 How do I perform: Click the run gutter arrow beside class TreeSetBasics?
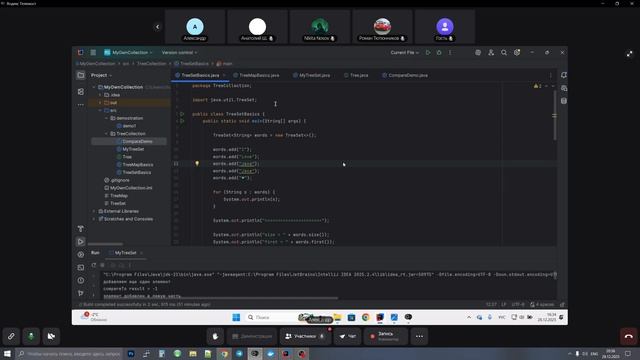click(182, 114)
